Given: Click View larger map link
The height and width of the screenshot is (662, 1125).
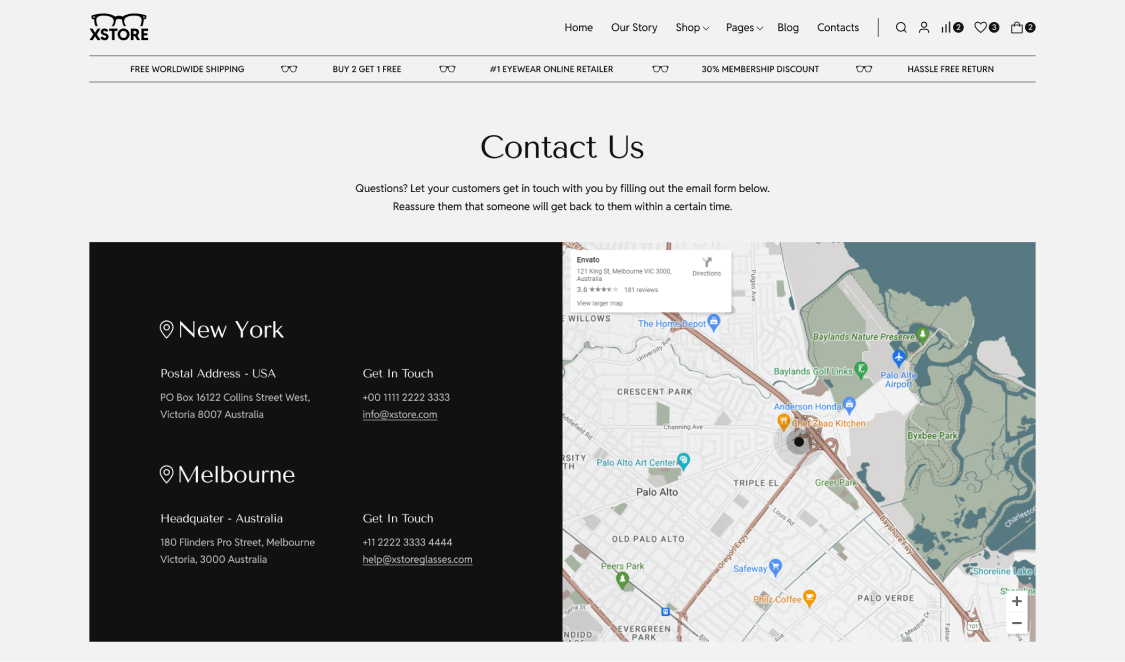Looking at the screenshot, I should click(600, 303).
